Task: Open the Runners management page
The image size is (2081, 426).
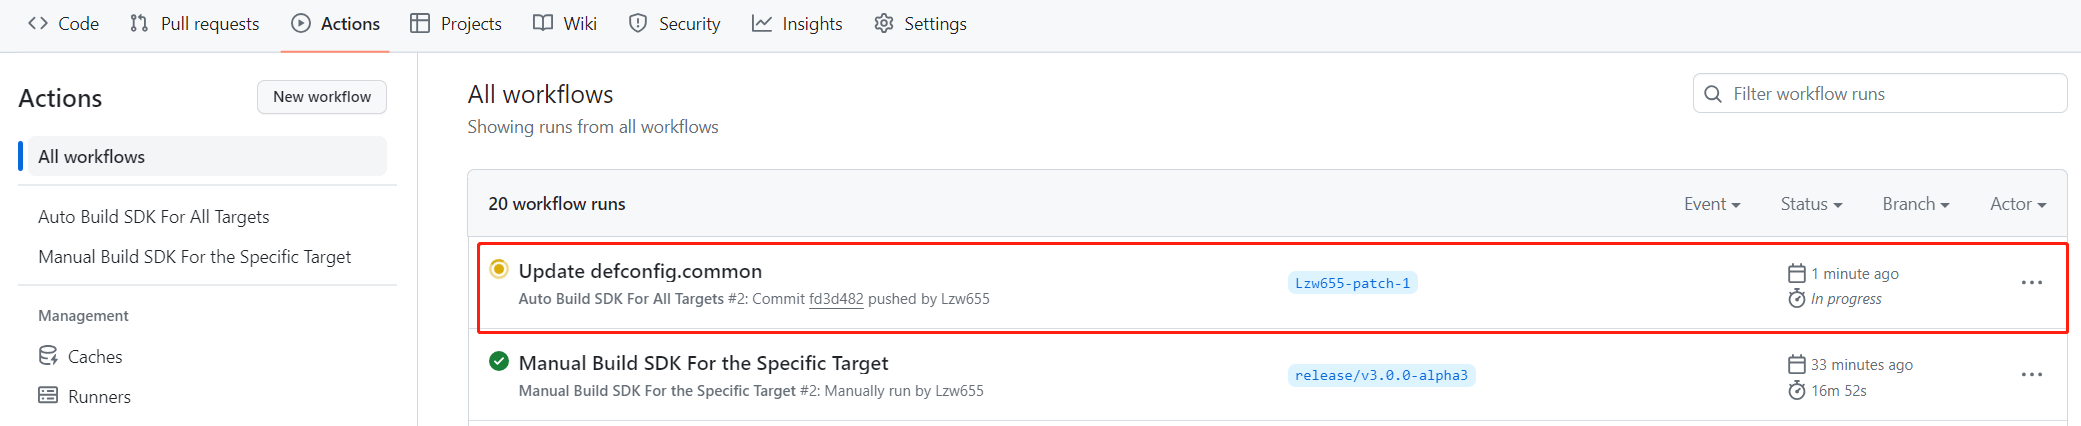Action: [x=98, y=396]
